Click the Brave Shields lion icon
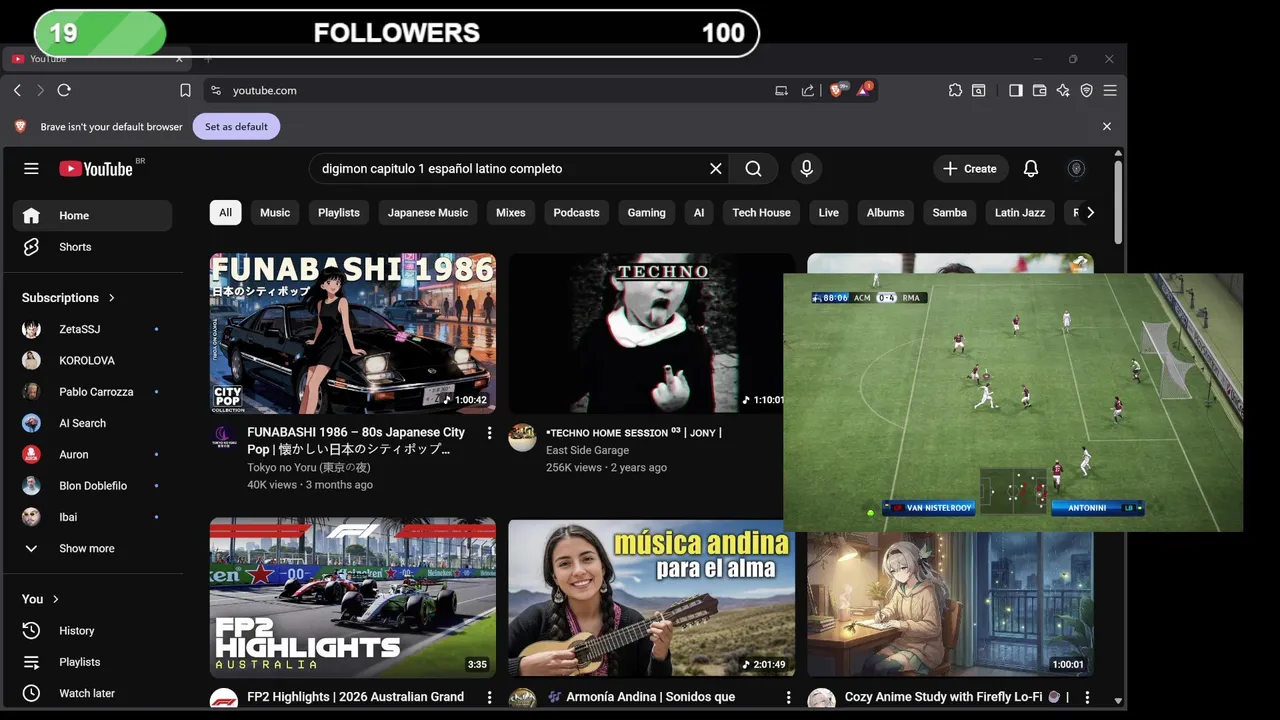Screen dimensions: 1280x720 (x=838, y=90)
